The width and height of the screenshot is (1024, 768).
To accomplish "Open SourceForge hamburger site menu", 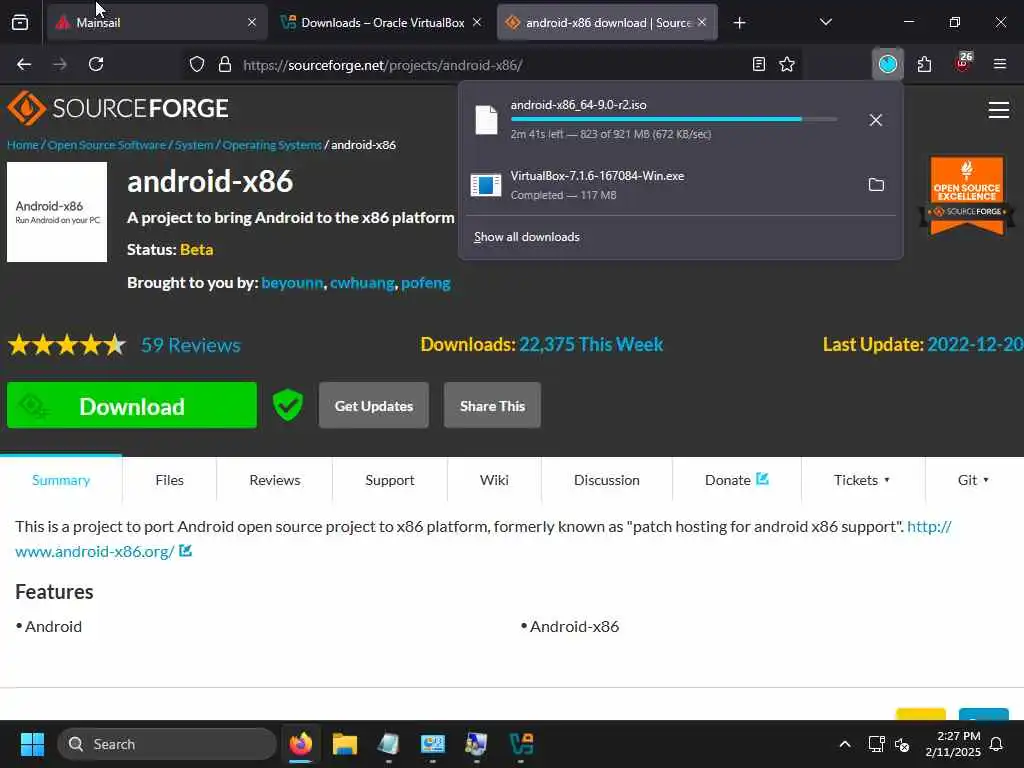I will [x=999, y=110].
